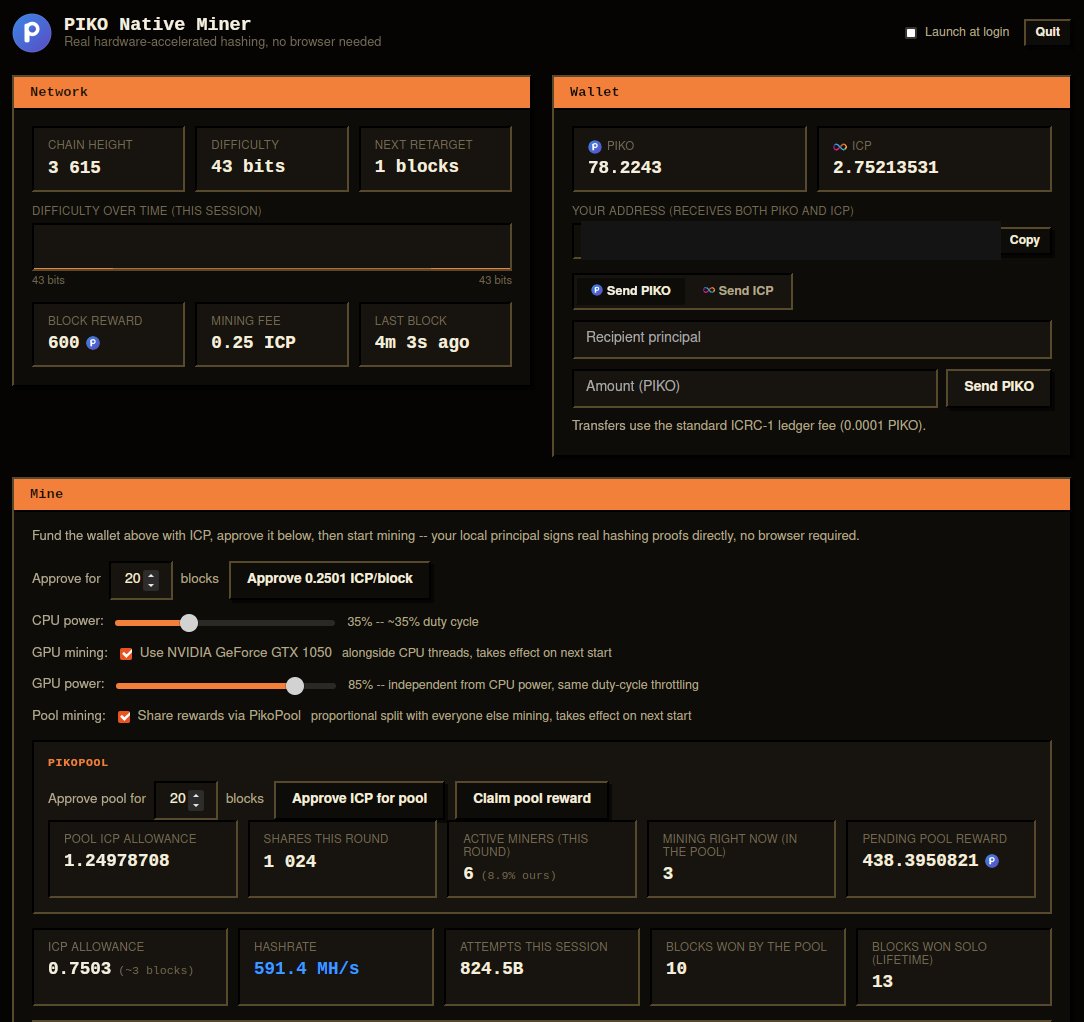Click difficulty value 43 bits
Screen dimensions: 1084x1022
tap(247, 167)
